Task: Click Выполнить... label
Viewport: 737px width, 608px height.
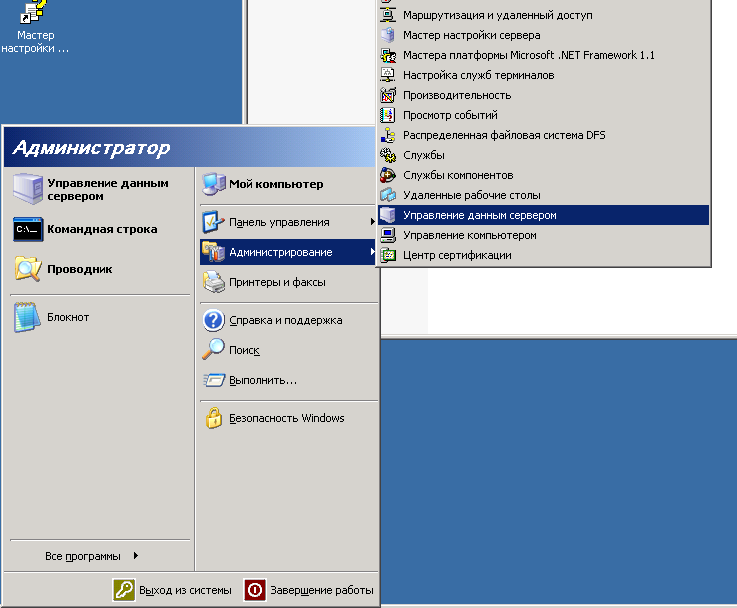Action: tap(263, 380)
